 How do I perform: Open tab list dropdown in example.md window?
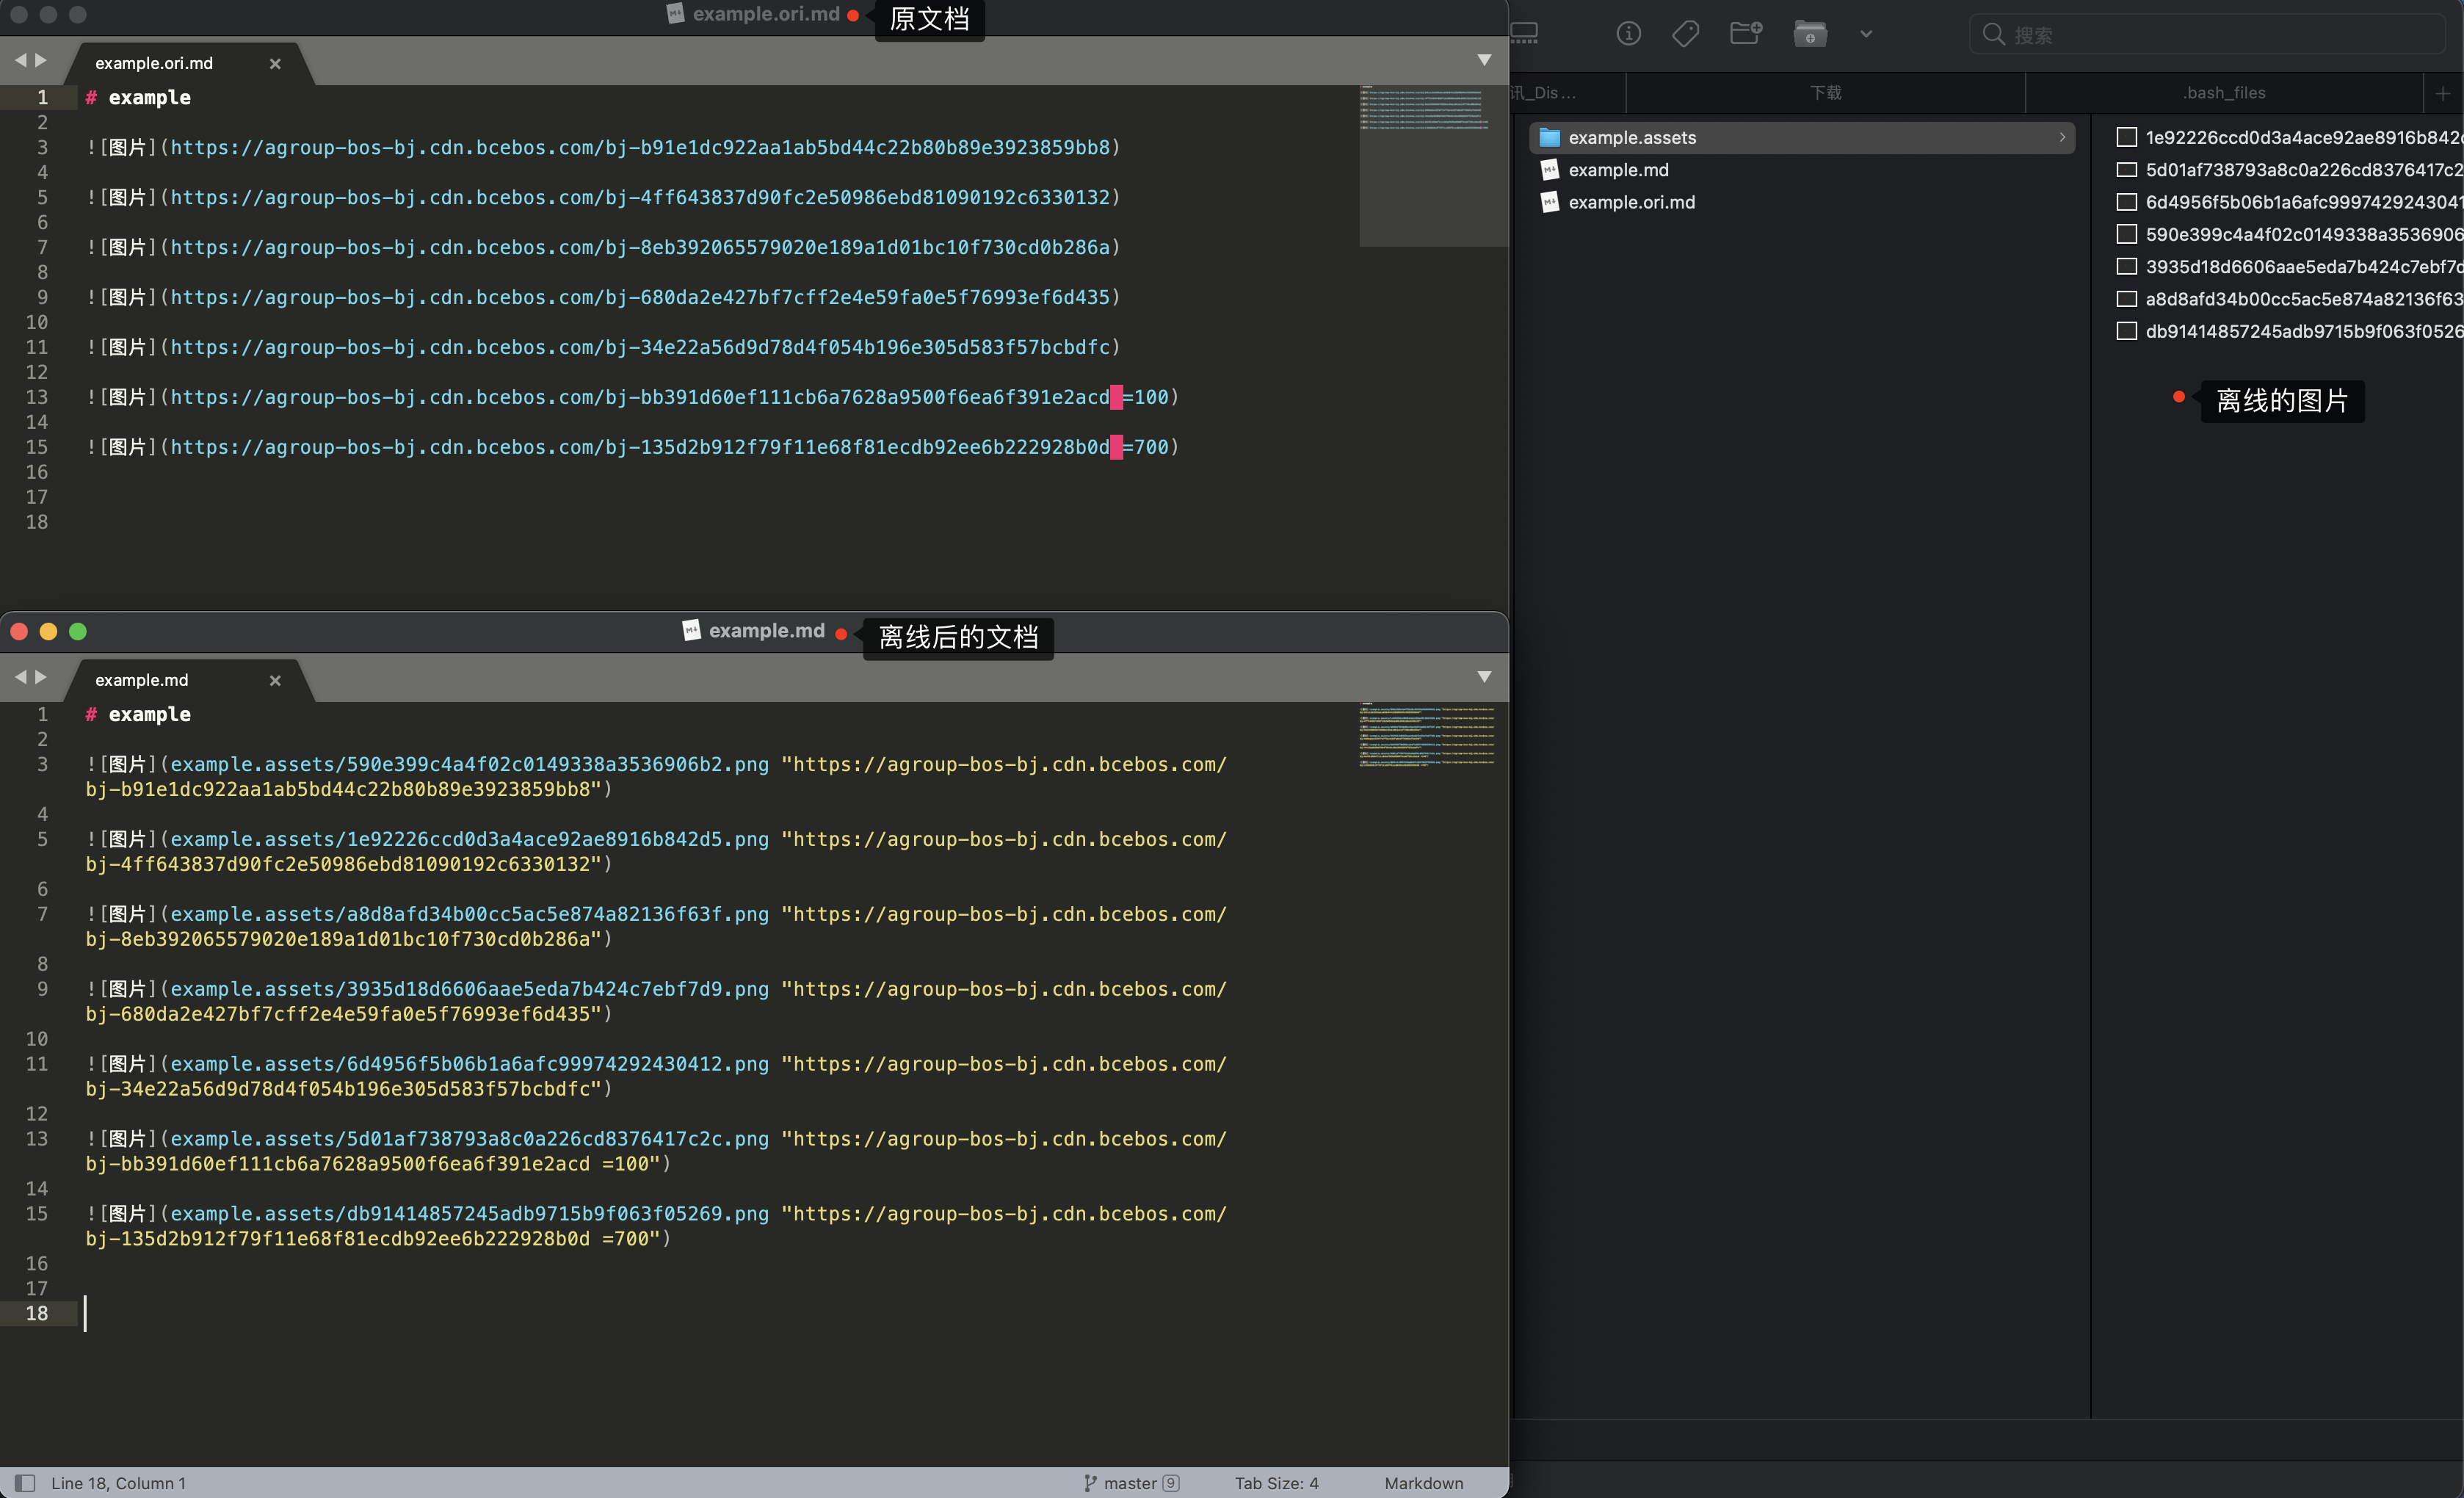[1484, 677]
